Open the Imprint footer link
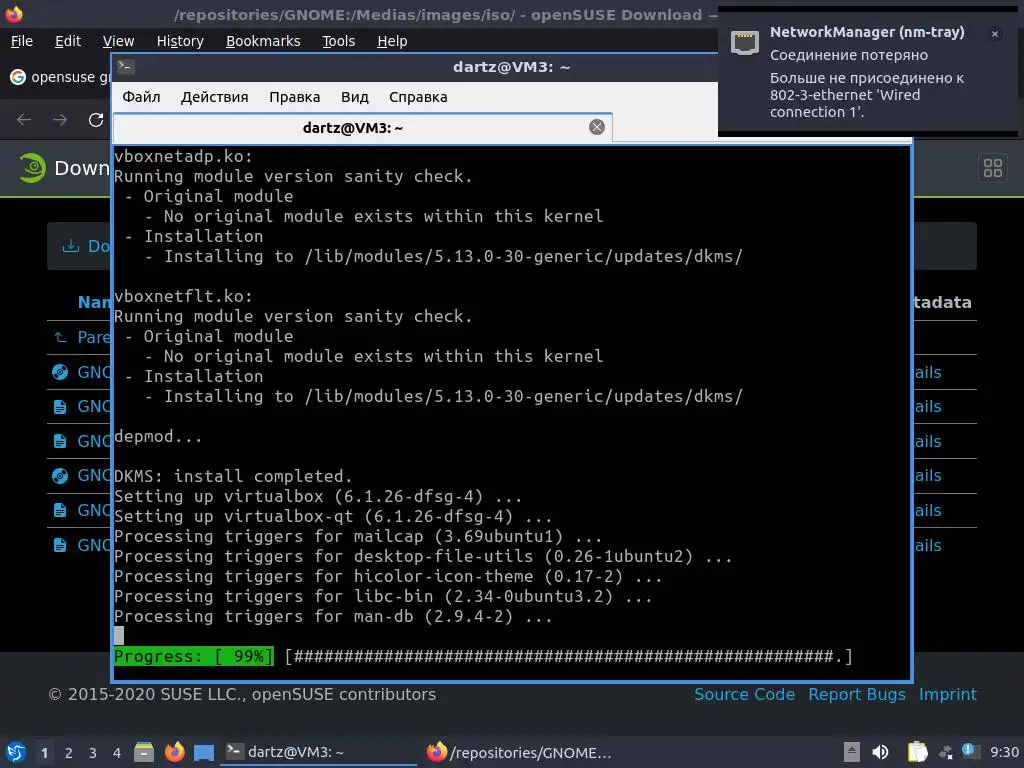The height and width of the screenshot is (768, 1024). tap(948, 694)
